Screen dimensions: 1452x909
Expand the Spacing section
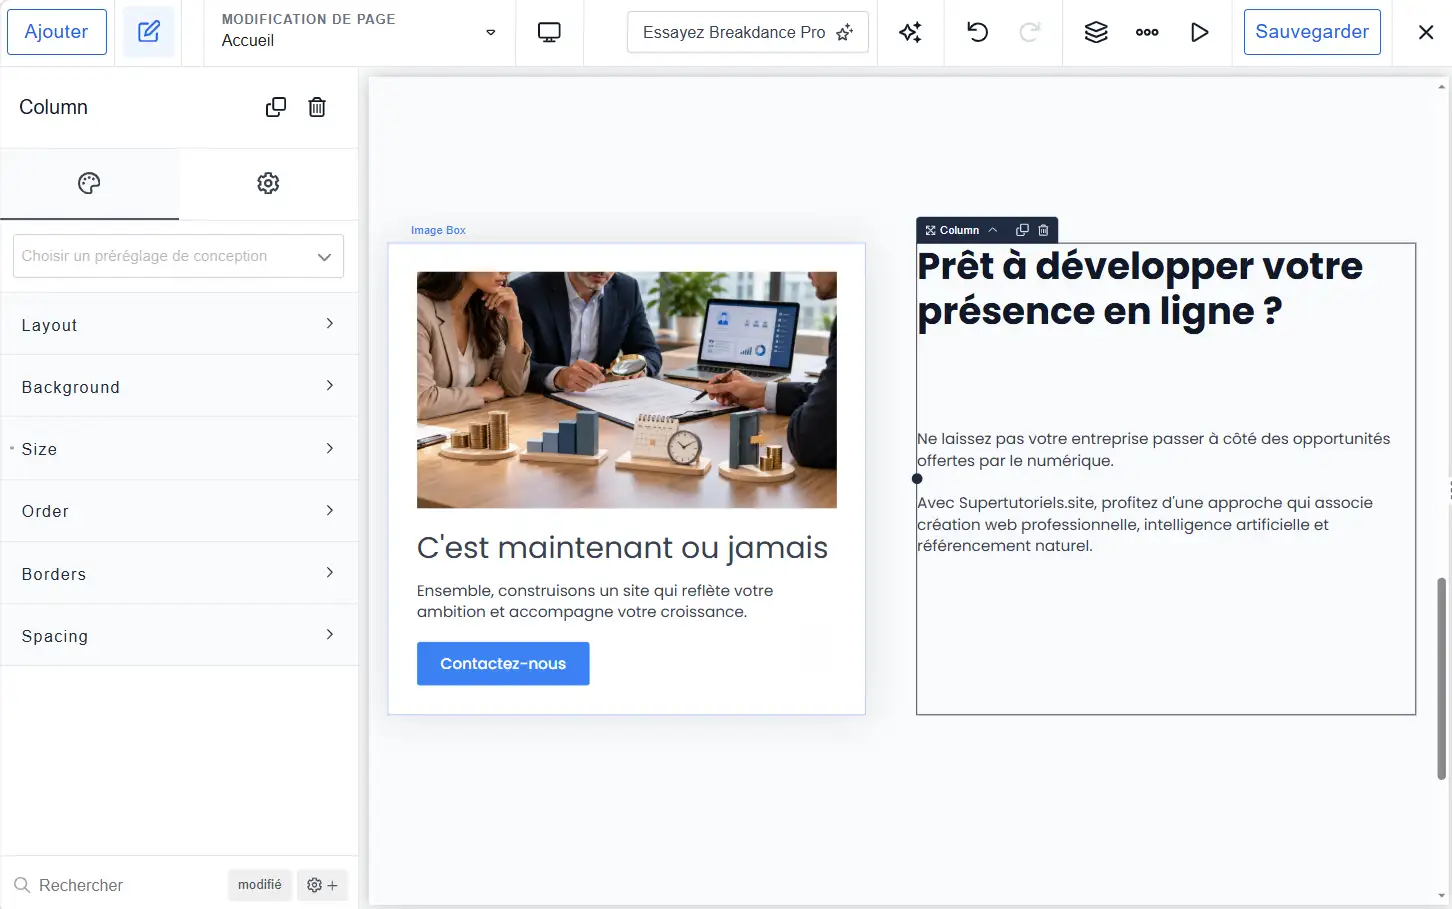click(179, 636)
